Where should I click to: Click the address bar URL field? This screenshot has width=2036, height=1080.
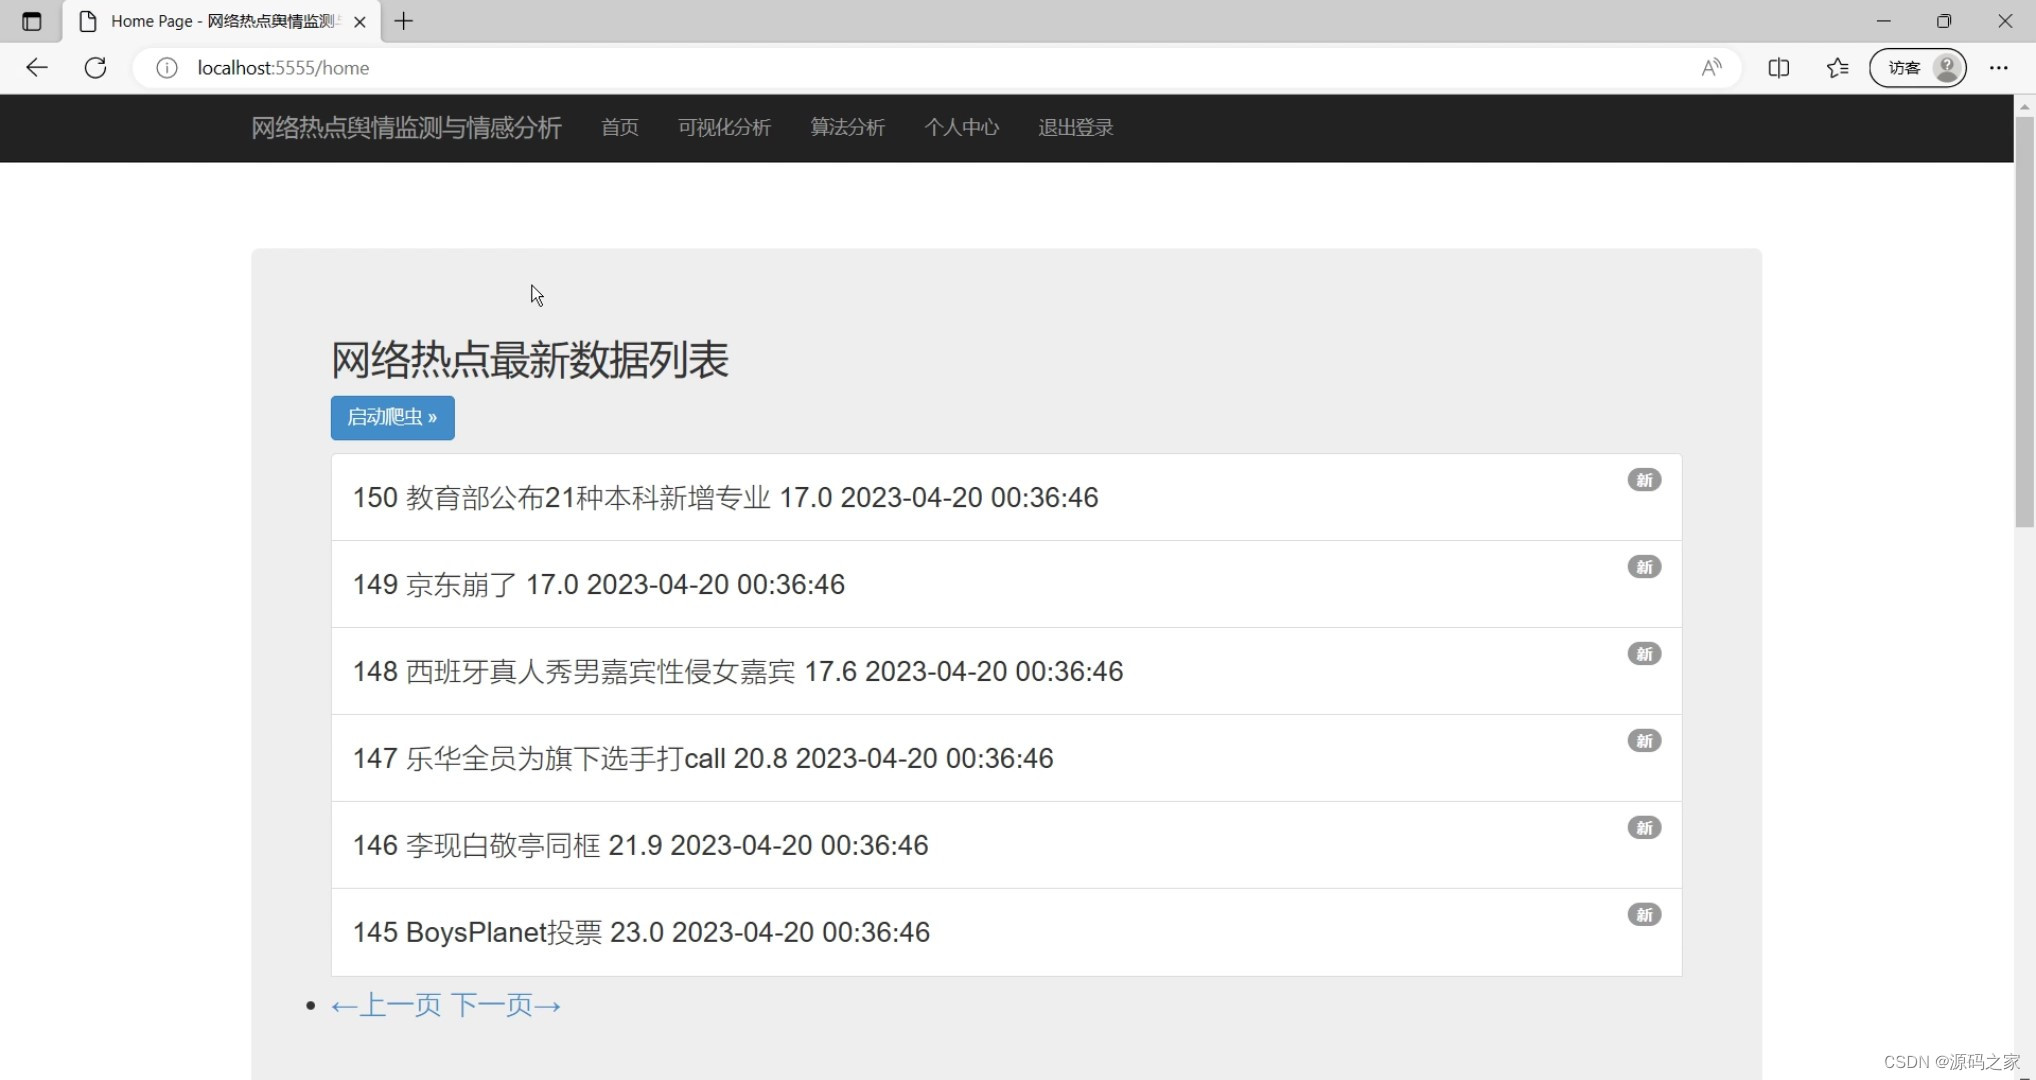(283, 67)
